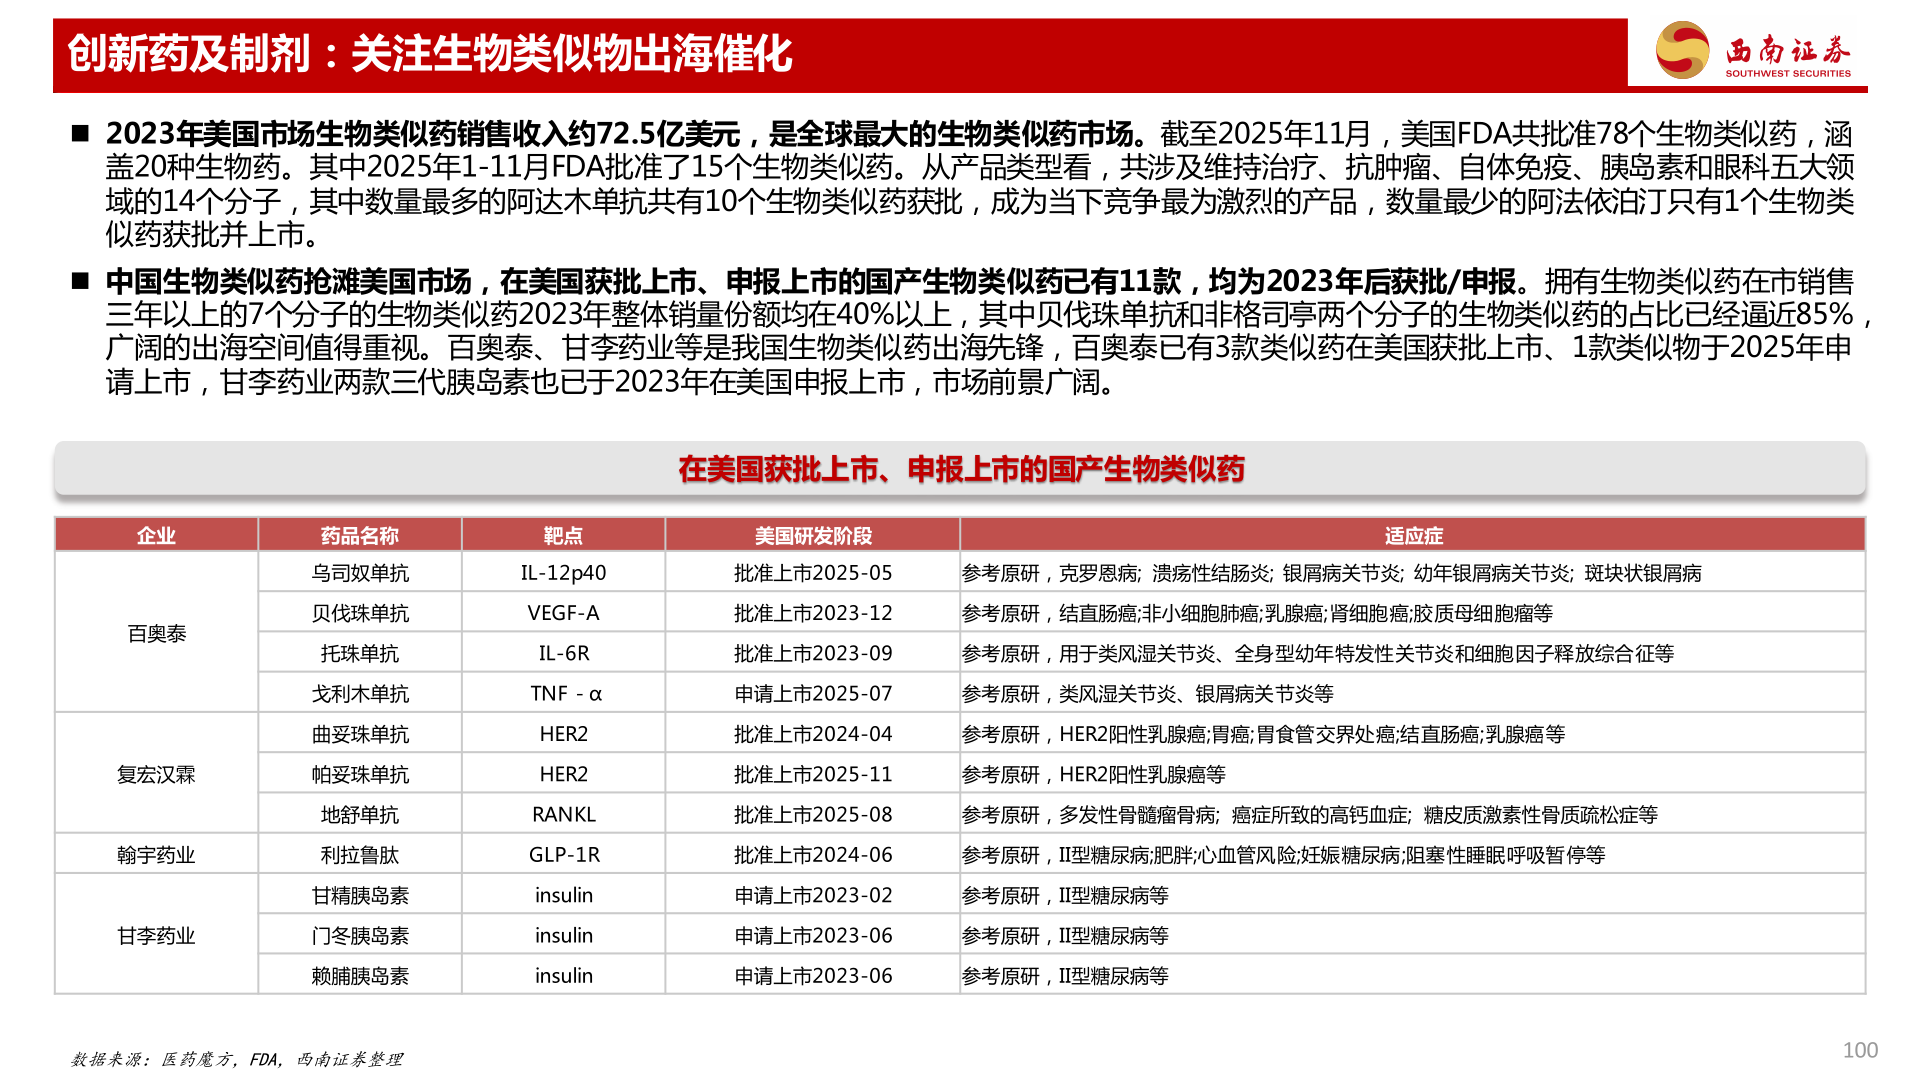Collapse the '甘李药业' company row group
Image resolution: width=1920 pixels, height=1080 pixels.
[157, 935]
